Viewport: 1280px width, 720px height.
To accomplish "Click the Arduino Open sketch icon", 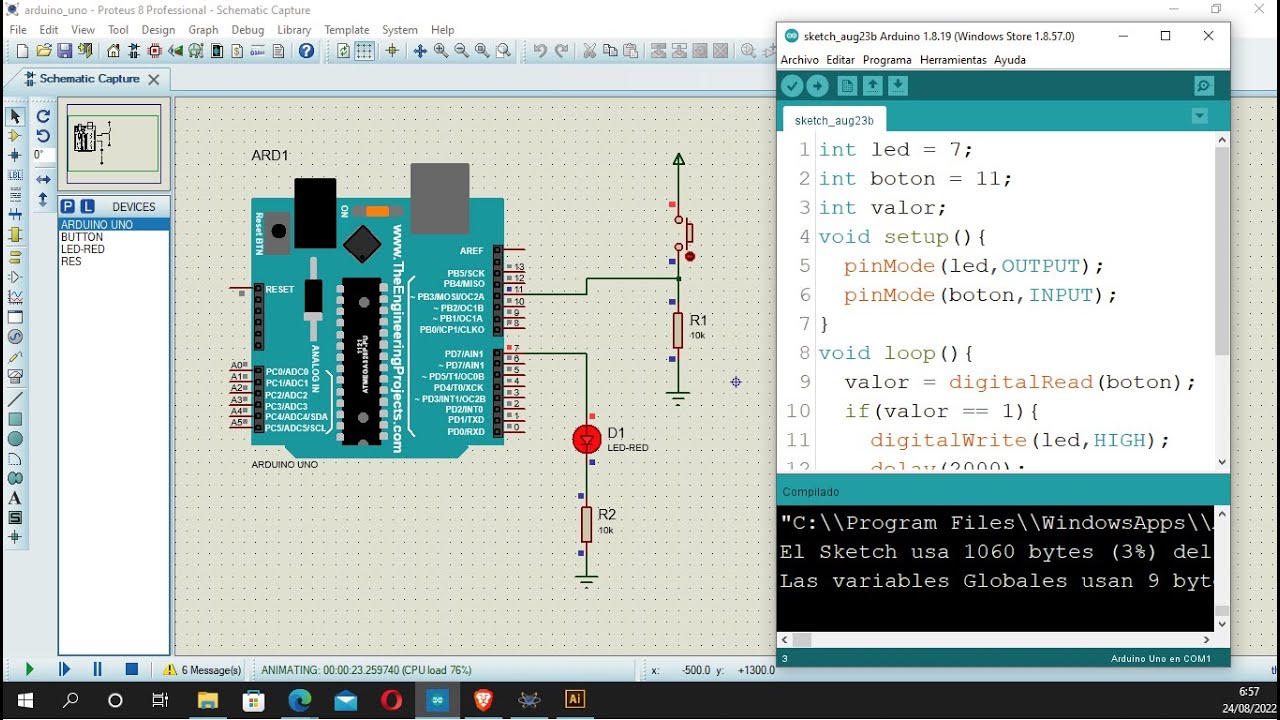I will point(872,86).
